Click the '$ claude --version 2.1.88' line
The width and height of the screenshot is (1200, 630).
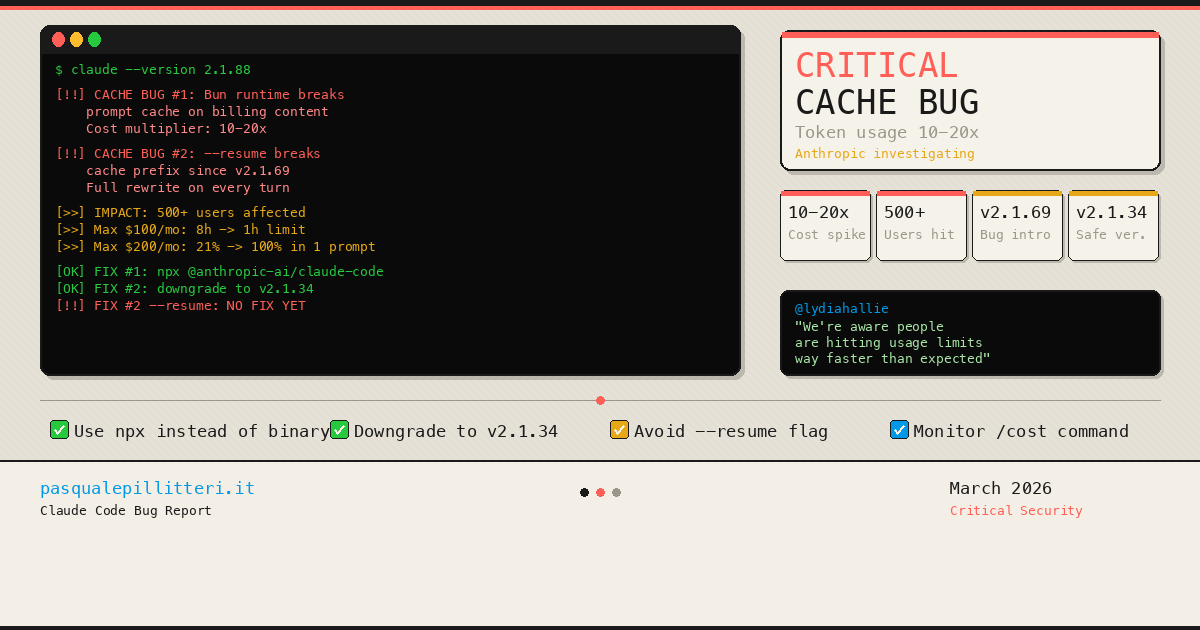[153, 70]
